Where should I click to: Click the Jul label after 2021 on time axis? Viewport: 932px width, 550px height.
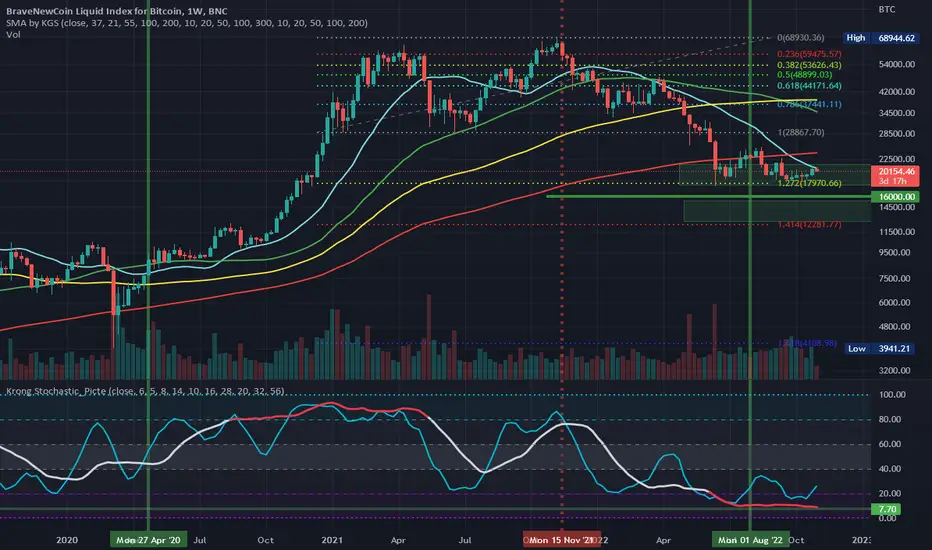tap(465, 540)
